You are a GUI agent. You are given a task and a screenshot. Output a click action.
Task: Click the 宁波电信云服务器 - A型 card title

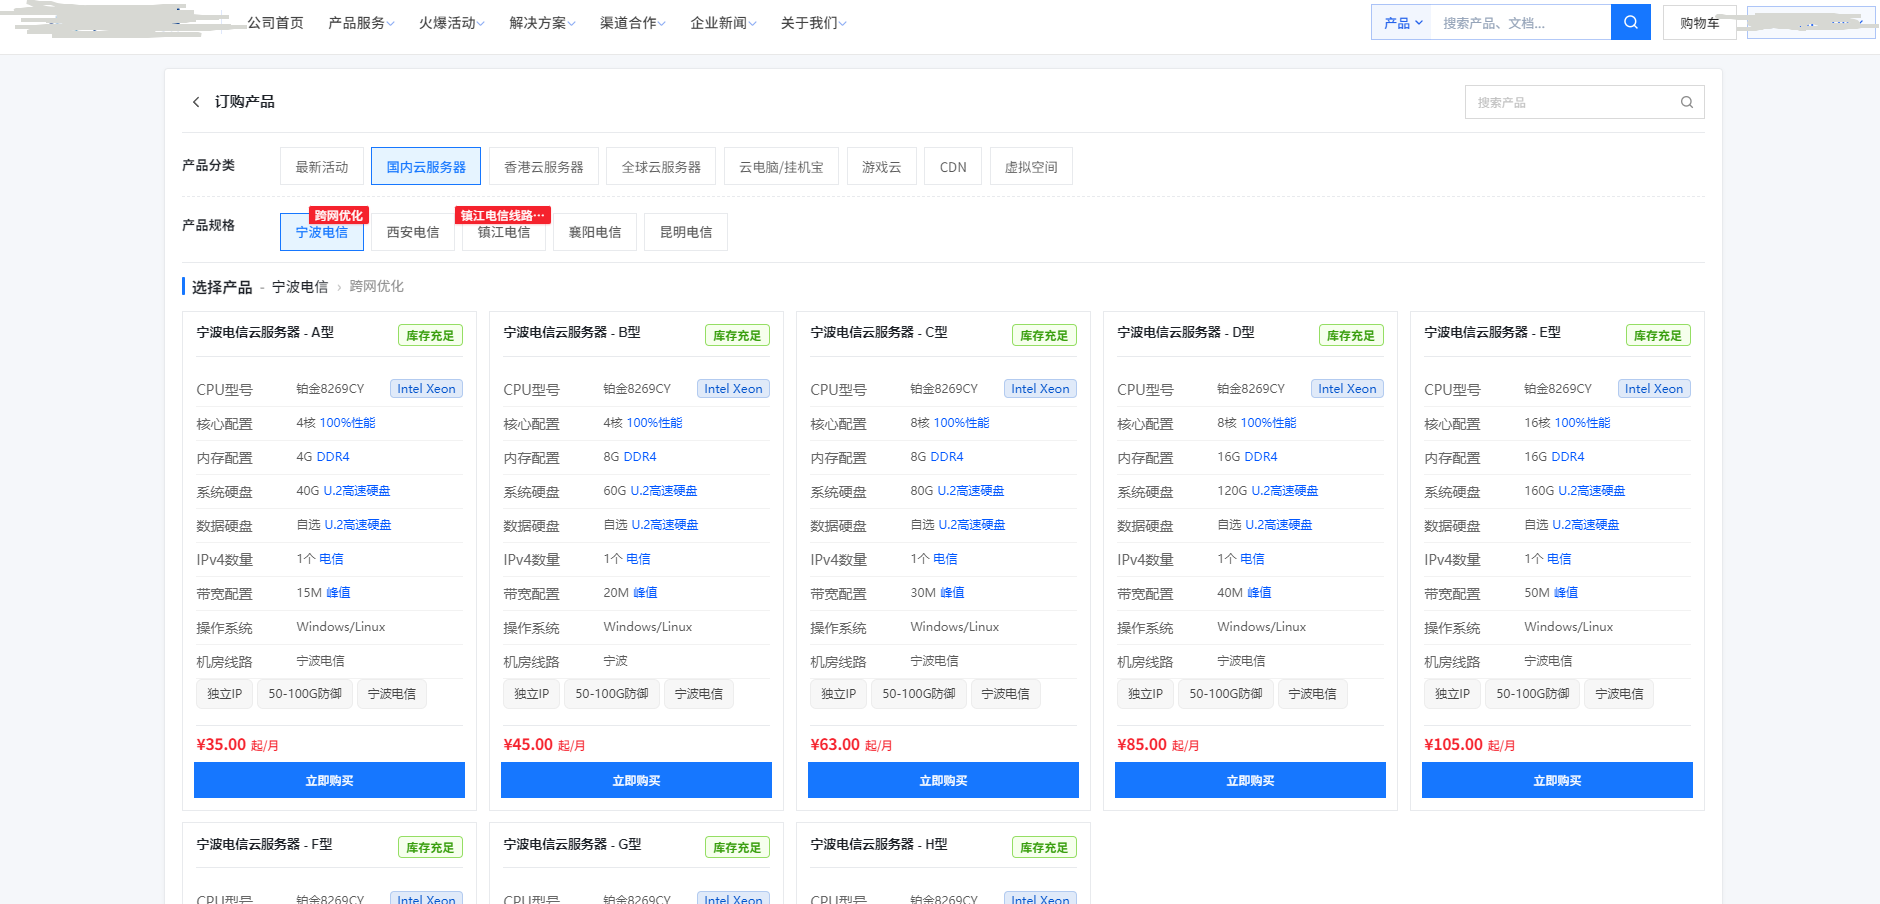[265, 332]
